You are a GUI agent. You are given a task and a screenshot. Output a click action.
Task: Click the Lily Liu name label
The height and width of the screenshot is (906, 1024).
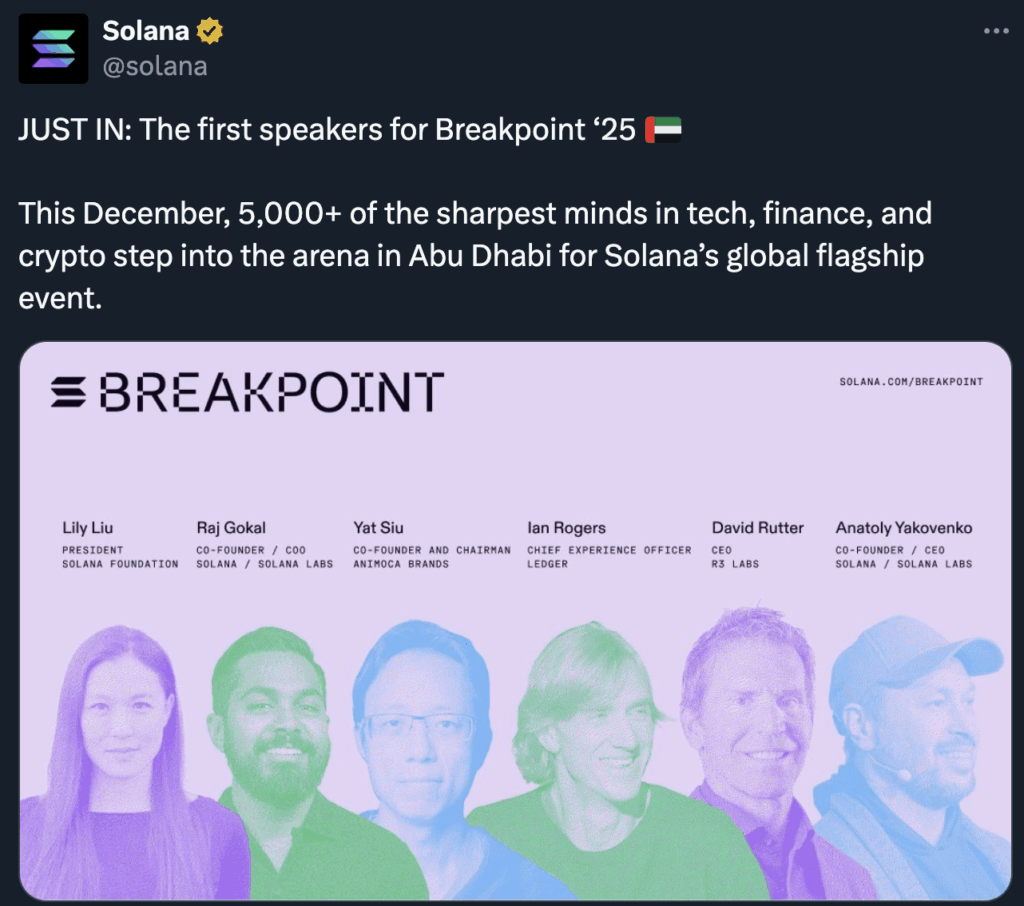[x=88, y=527]
